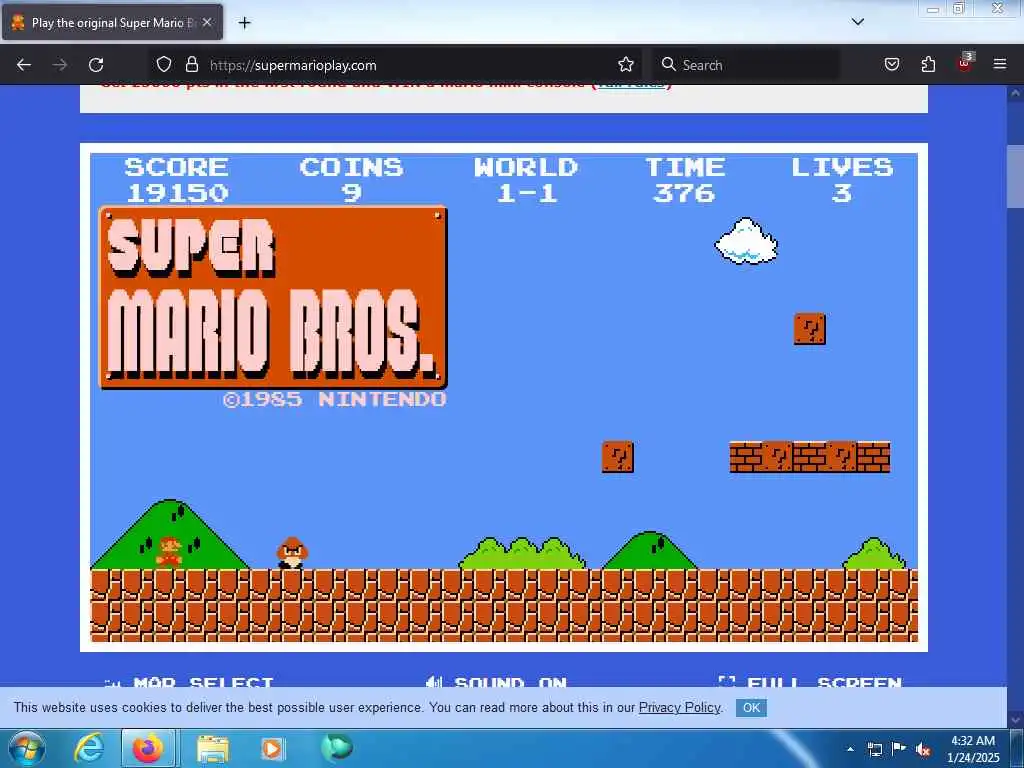Click the highest question mark block
Screen dimensions: 1024x768
(810, 328)
